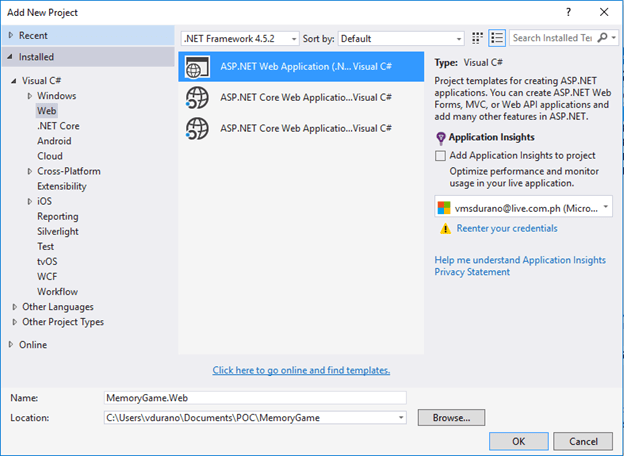Open the Privacy Statement link

(472, 272)
